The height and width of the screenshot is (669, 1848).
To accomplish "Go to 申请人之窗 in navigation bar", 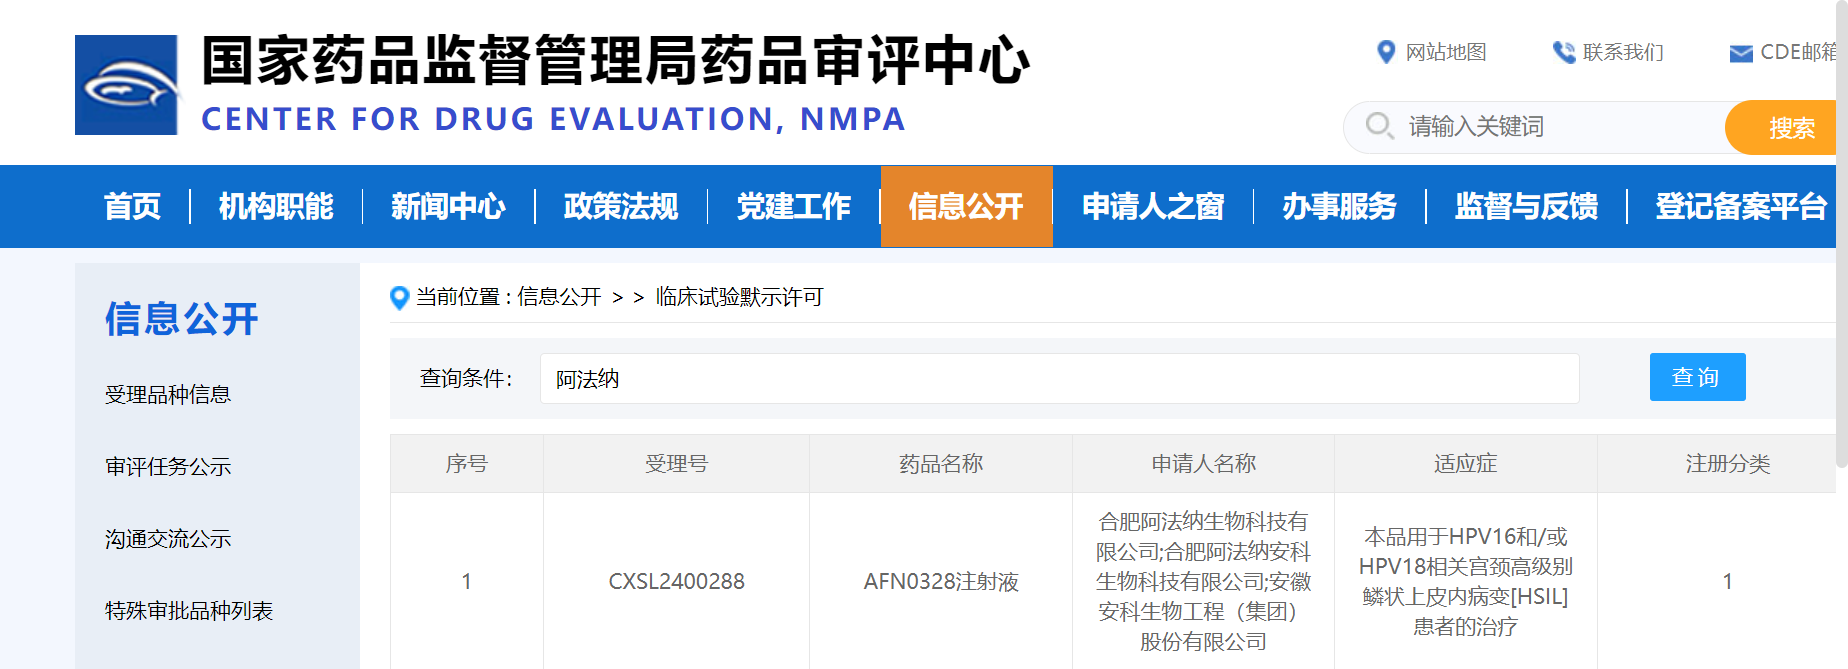I will [x=1153, y=207].
